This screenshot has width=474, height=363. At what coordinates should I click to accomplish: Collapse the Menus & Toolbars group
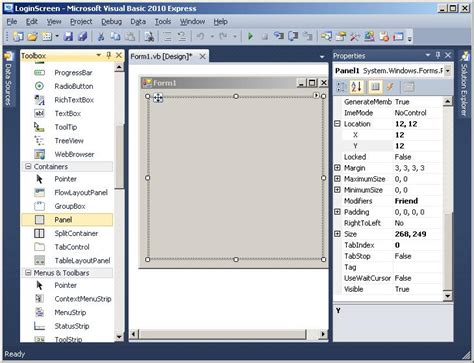tap(28, 273)
